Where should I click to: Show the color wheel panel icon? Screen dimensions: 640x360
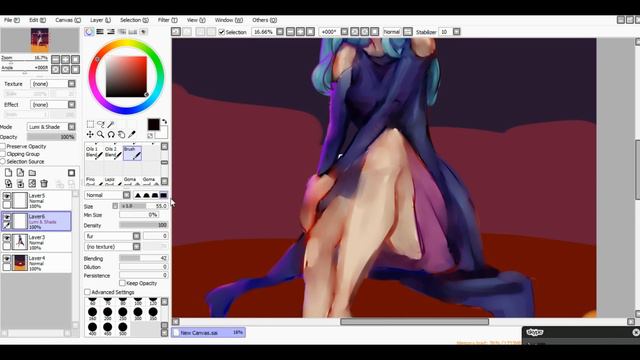pos(89,32)
